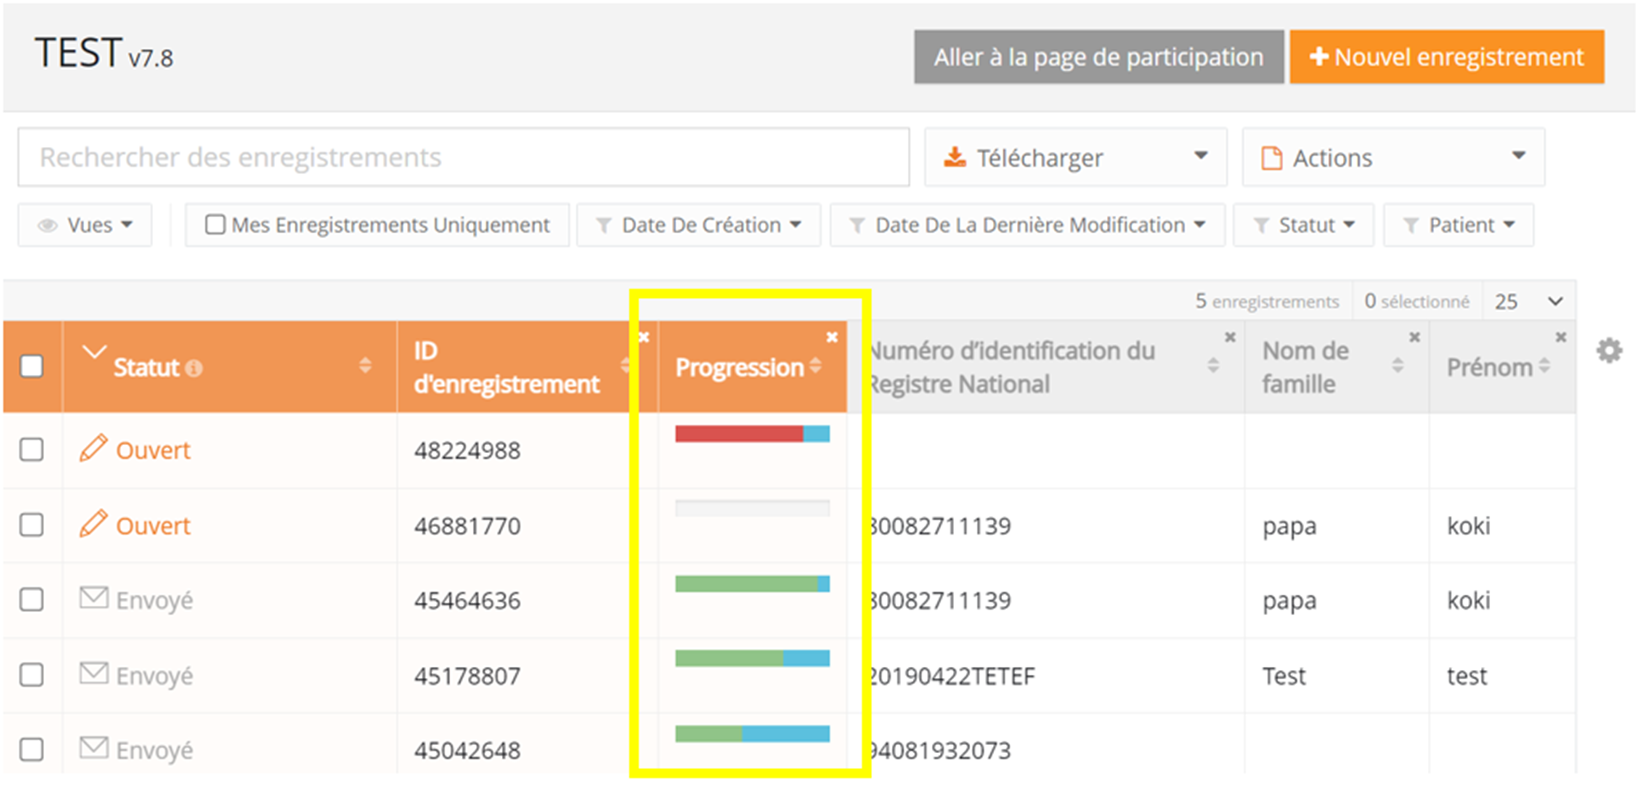Viewport: 1642px width, 799px height.
Task: Click the pencil icon for record 48224988
Action: point(93,448)
